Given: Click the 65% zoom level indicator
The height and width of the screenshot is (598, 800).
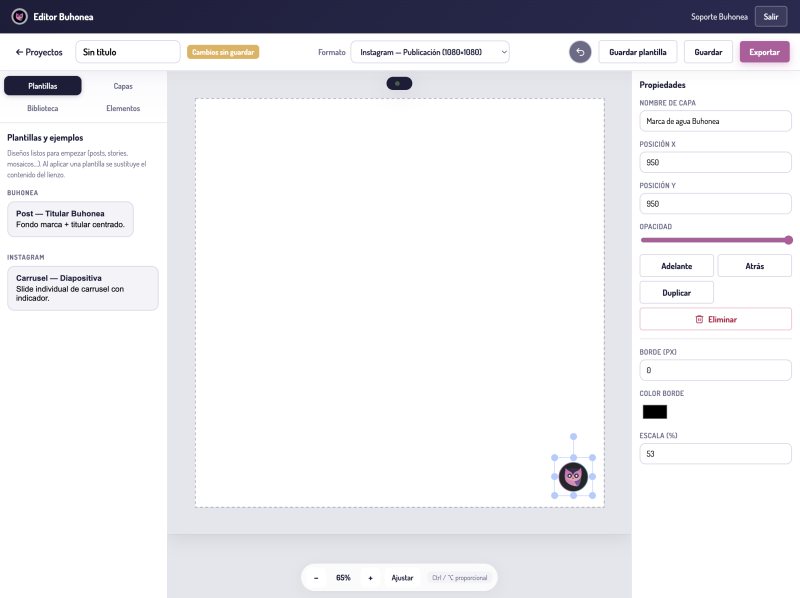Looking at the screenshot, I should [343, 578].
